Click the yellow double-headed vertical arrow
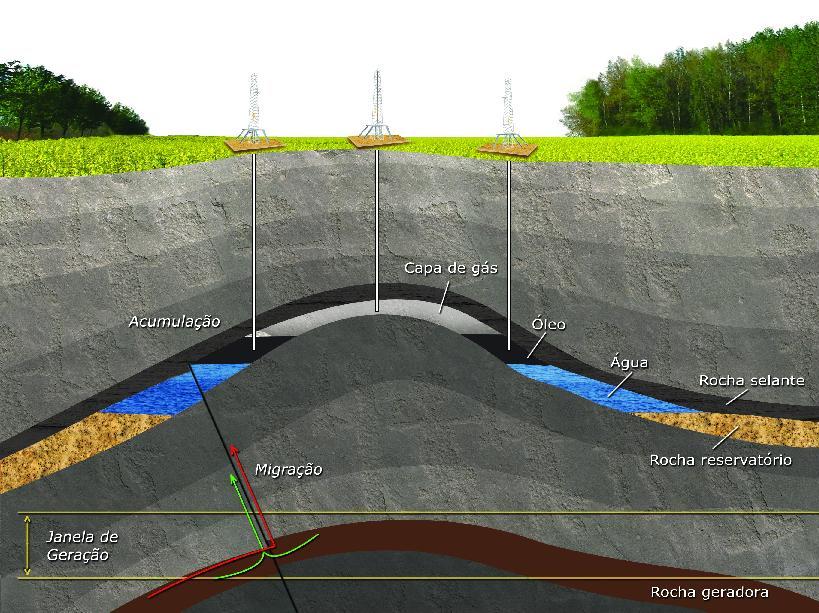This screenshot has height=613, width=819. [x=28, y=545]
